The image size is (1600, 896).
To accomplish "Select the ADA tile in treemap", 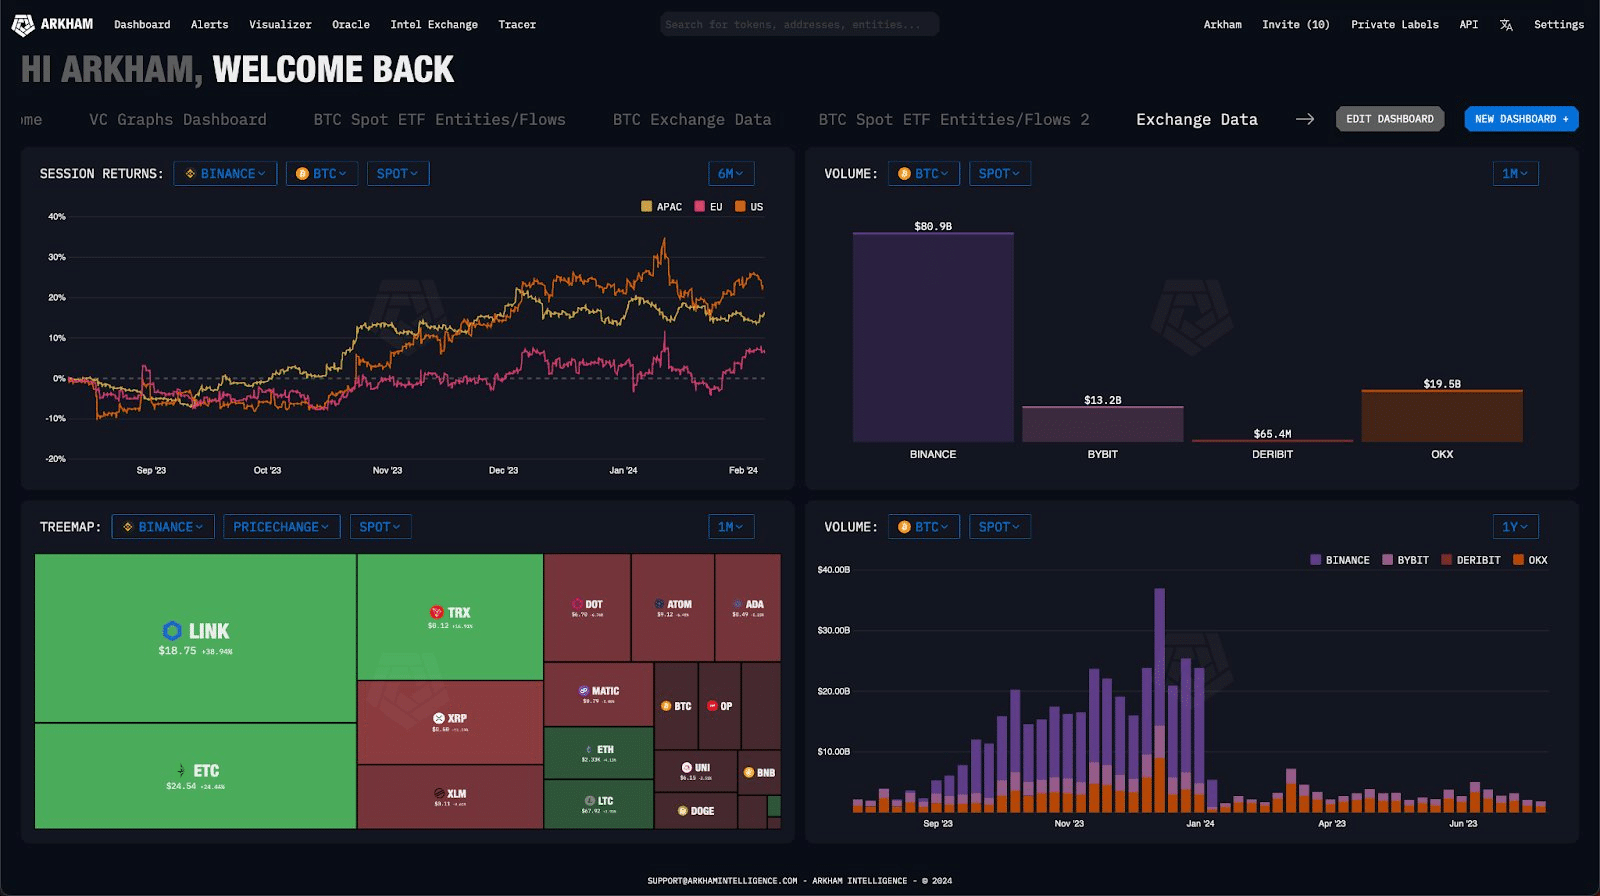I will click(x=748, y=608).
